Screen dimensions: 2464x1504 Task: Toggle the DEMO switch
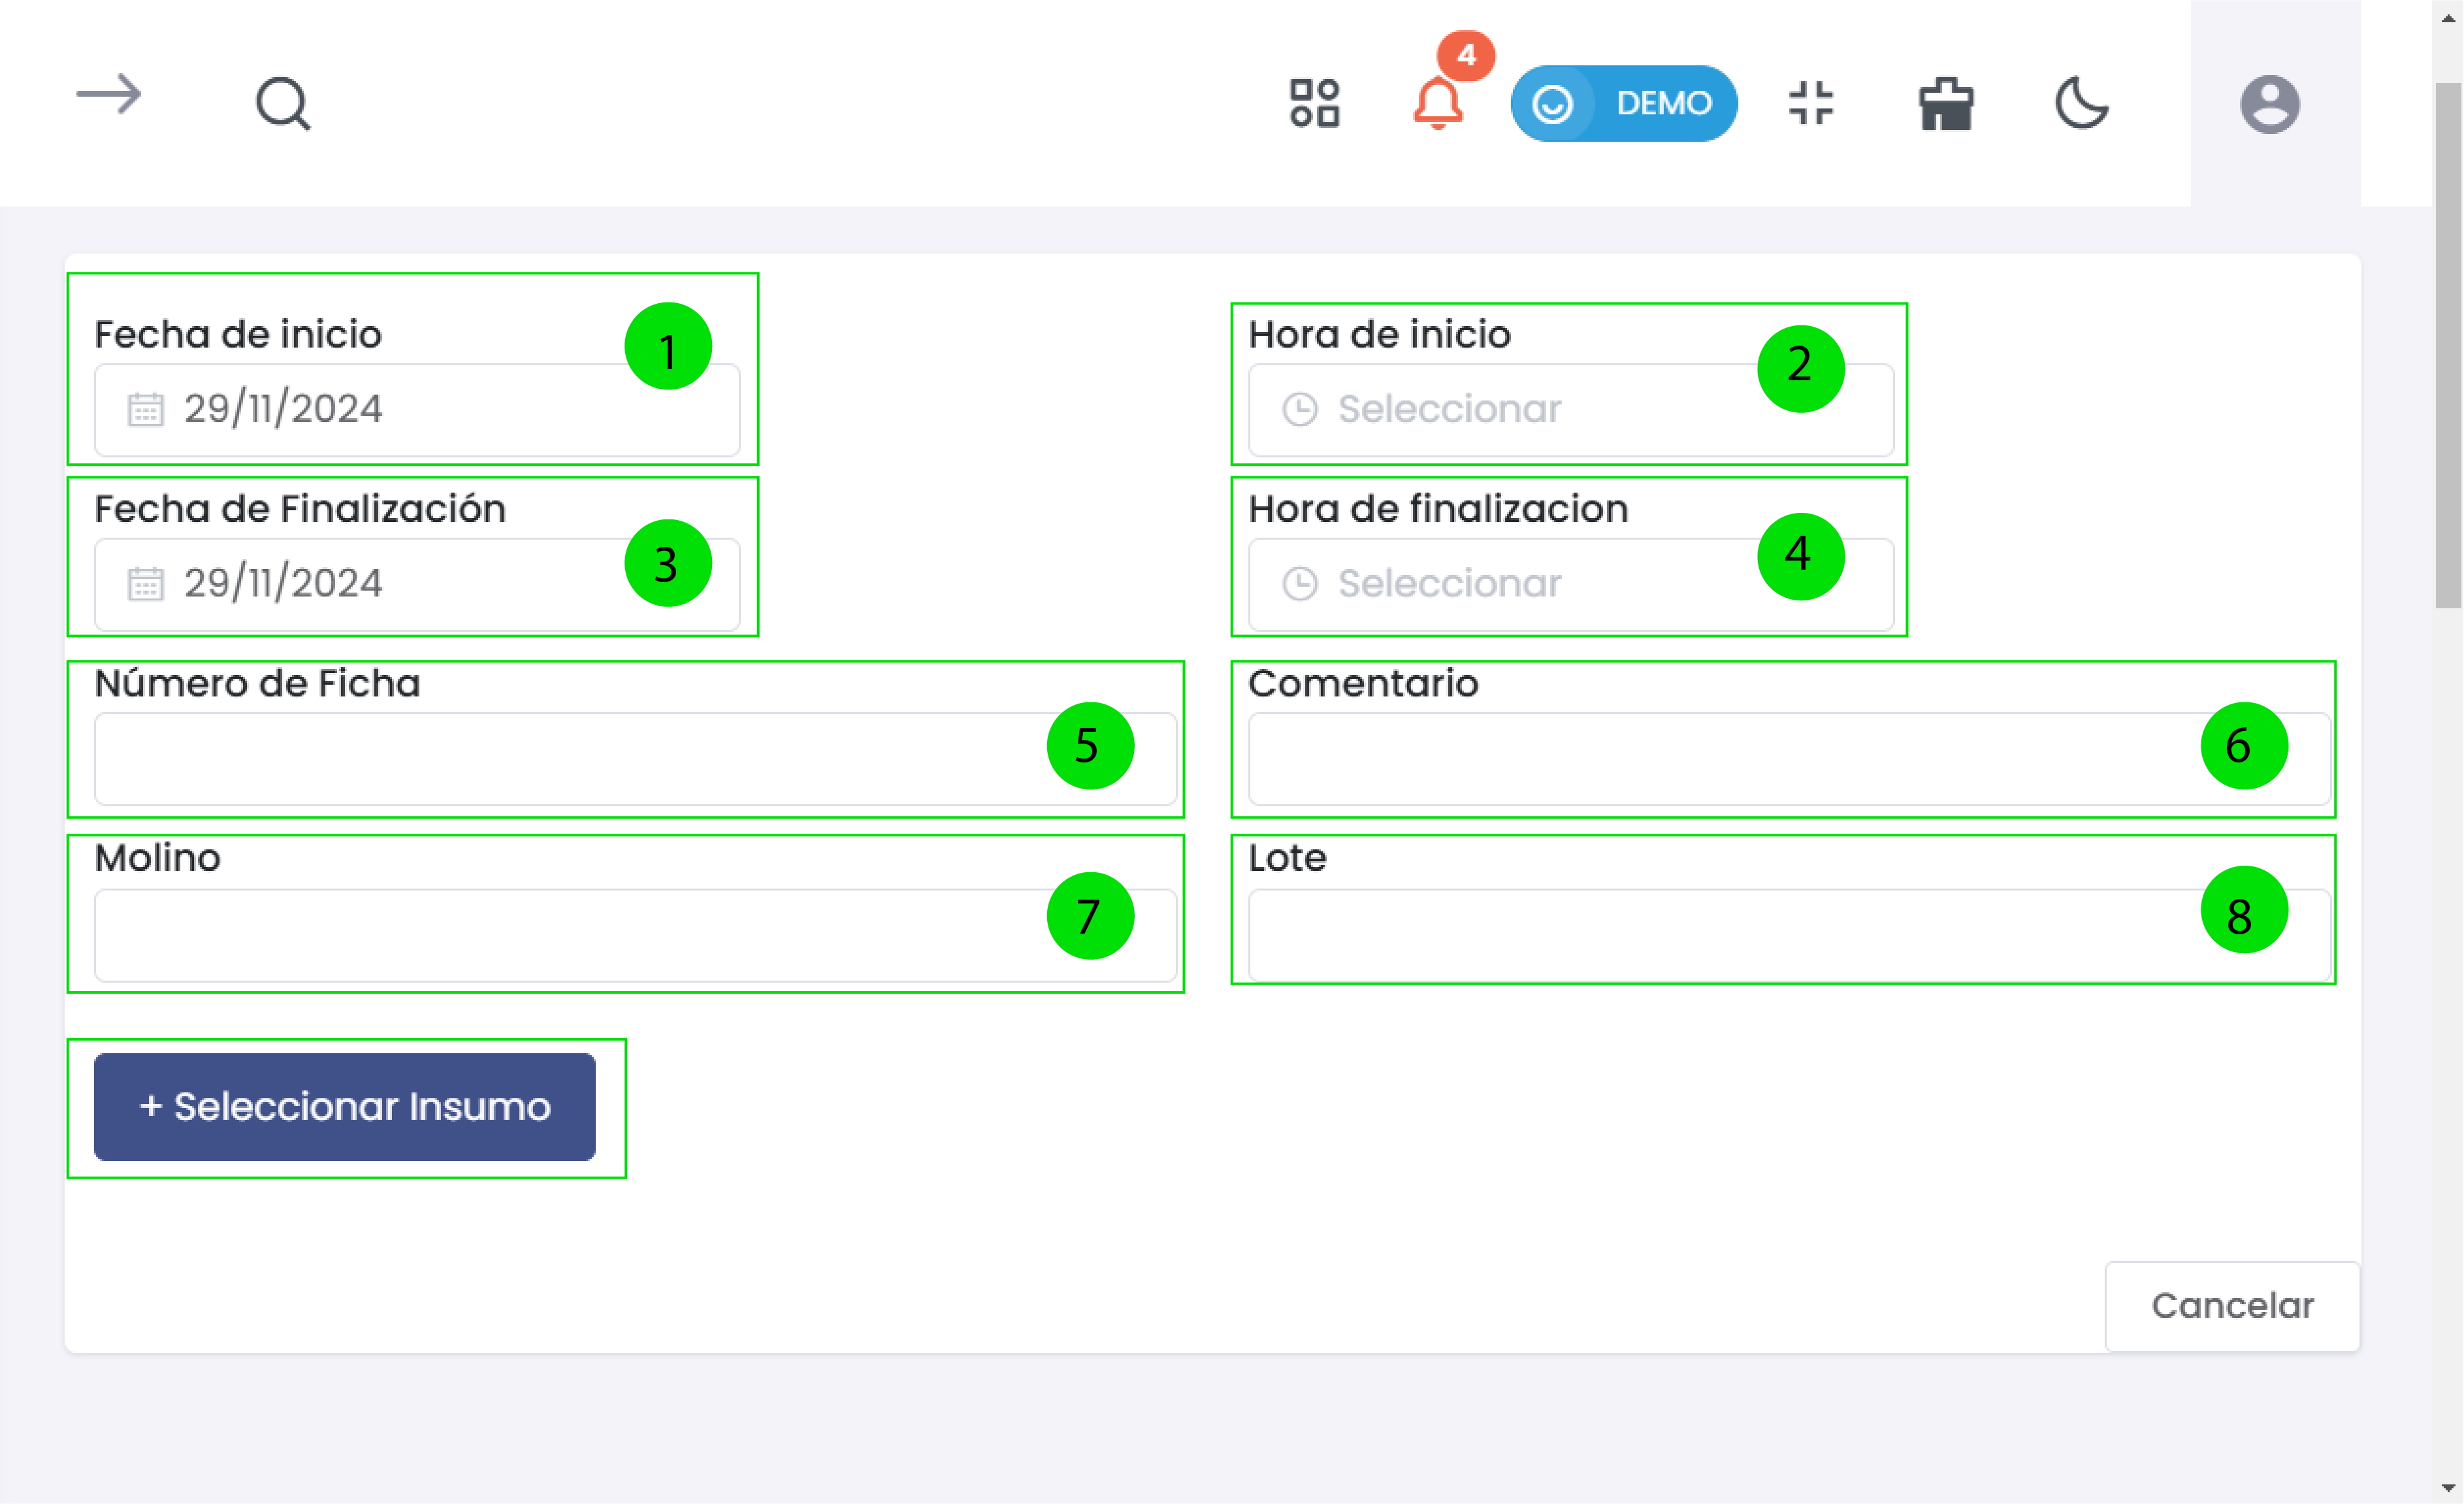tap(1623, 103)
